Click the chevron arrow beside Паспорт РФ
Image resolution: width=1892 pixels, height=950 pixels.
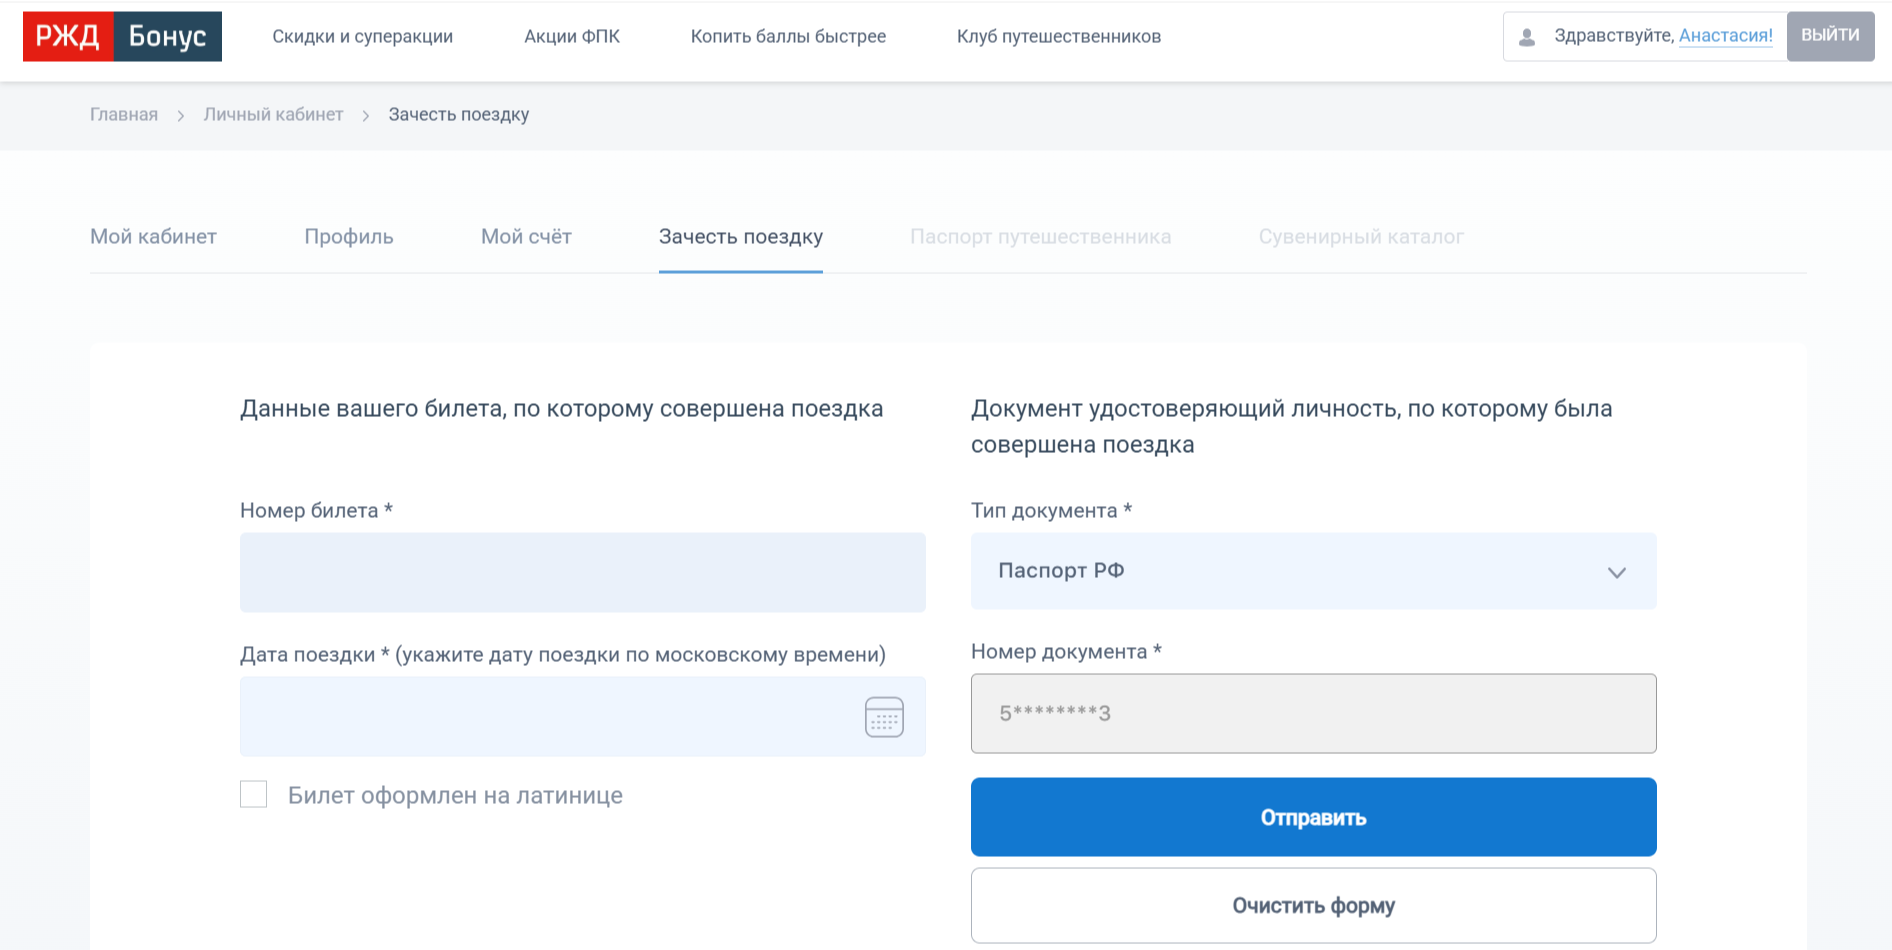click(x=1616, y=572)
